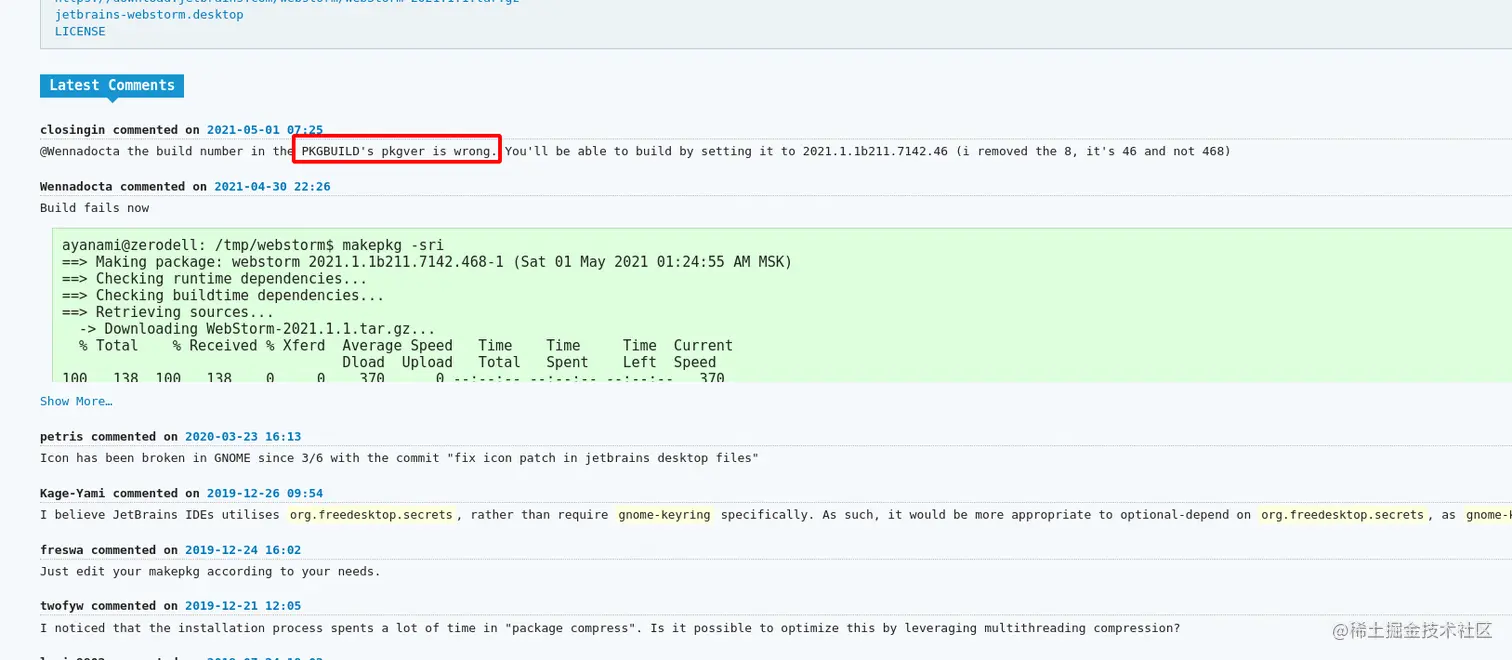This screenshot has width=1512, height=660.
Task: Click version text 2021.1.1b211.7142.46 in comment
Action: [x=875, y=152]
